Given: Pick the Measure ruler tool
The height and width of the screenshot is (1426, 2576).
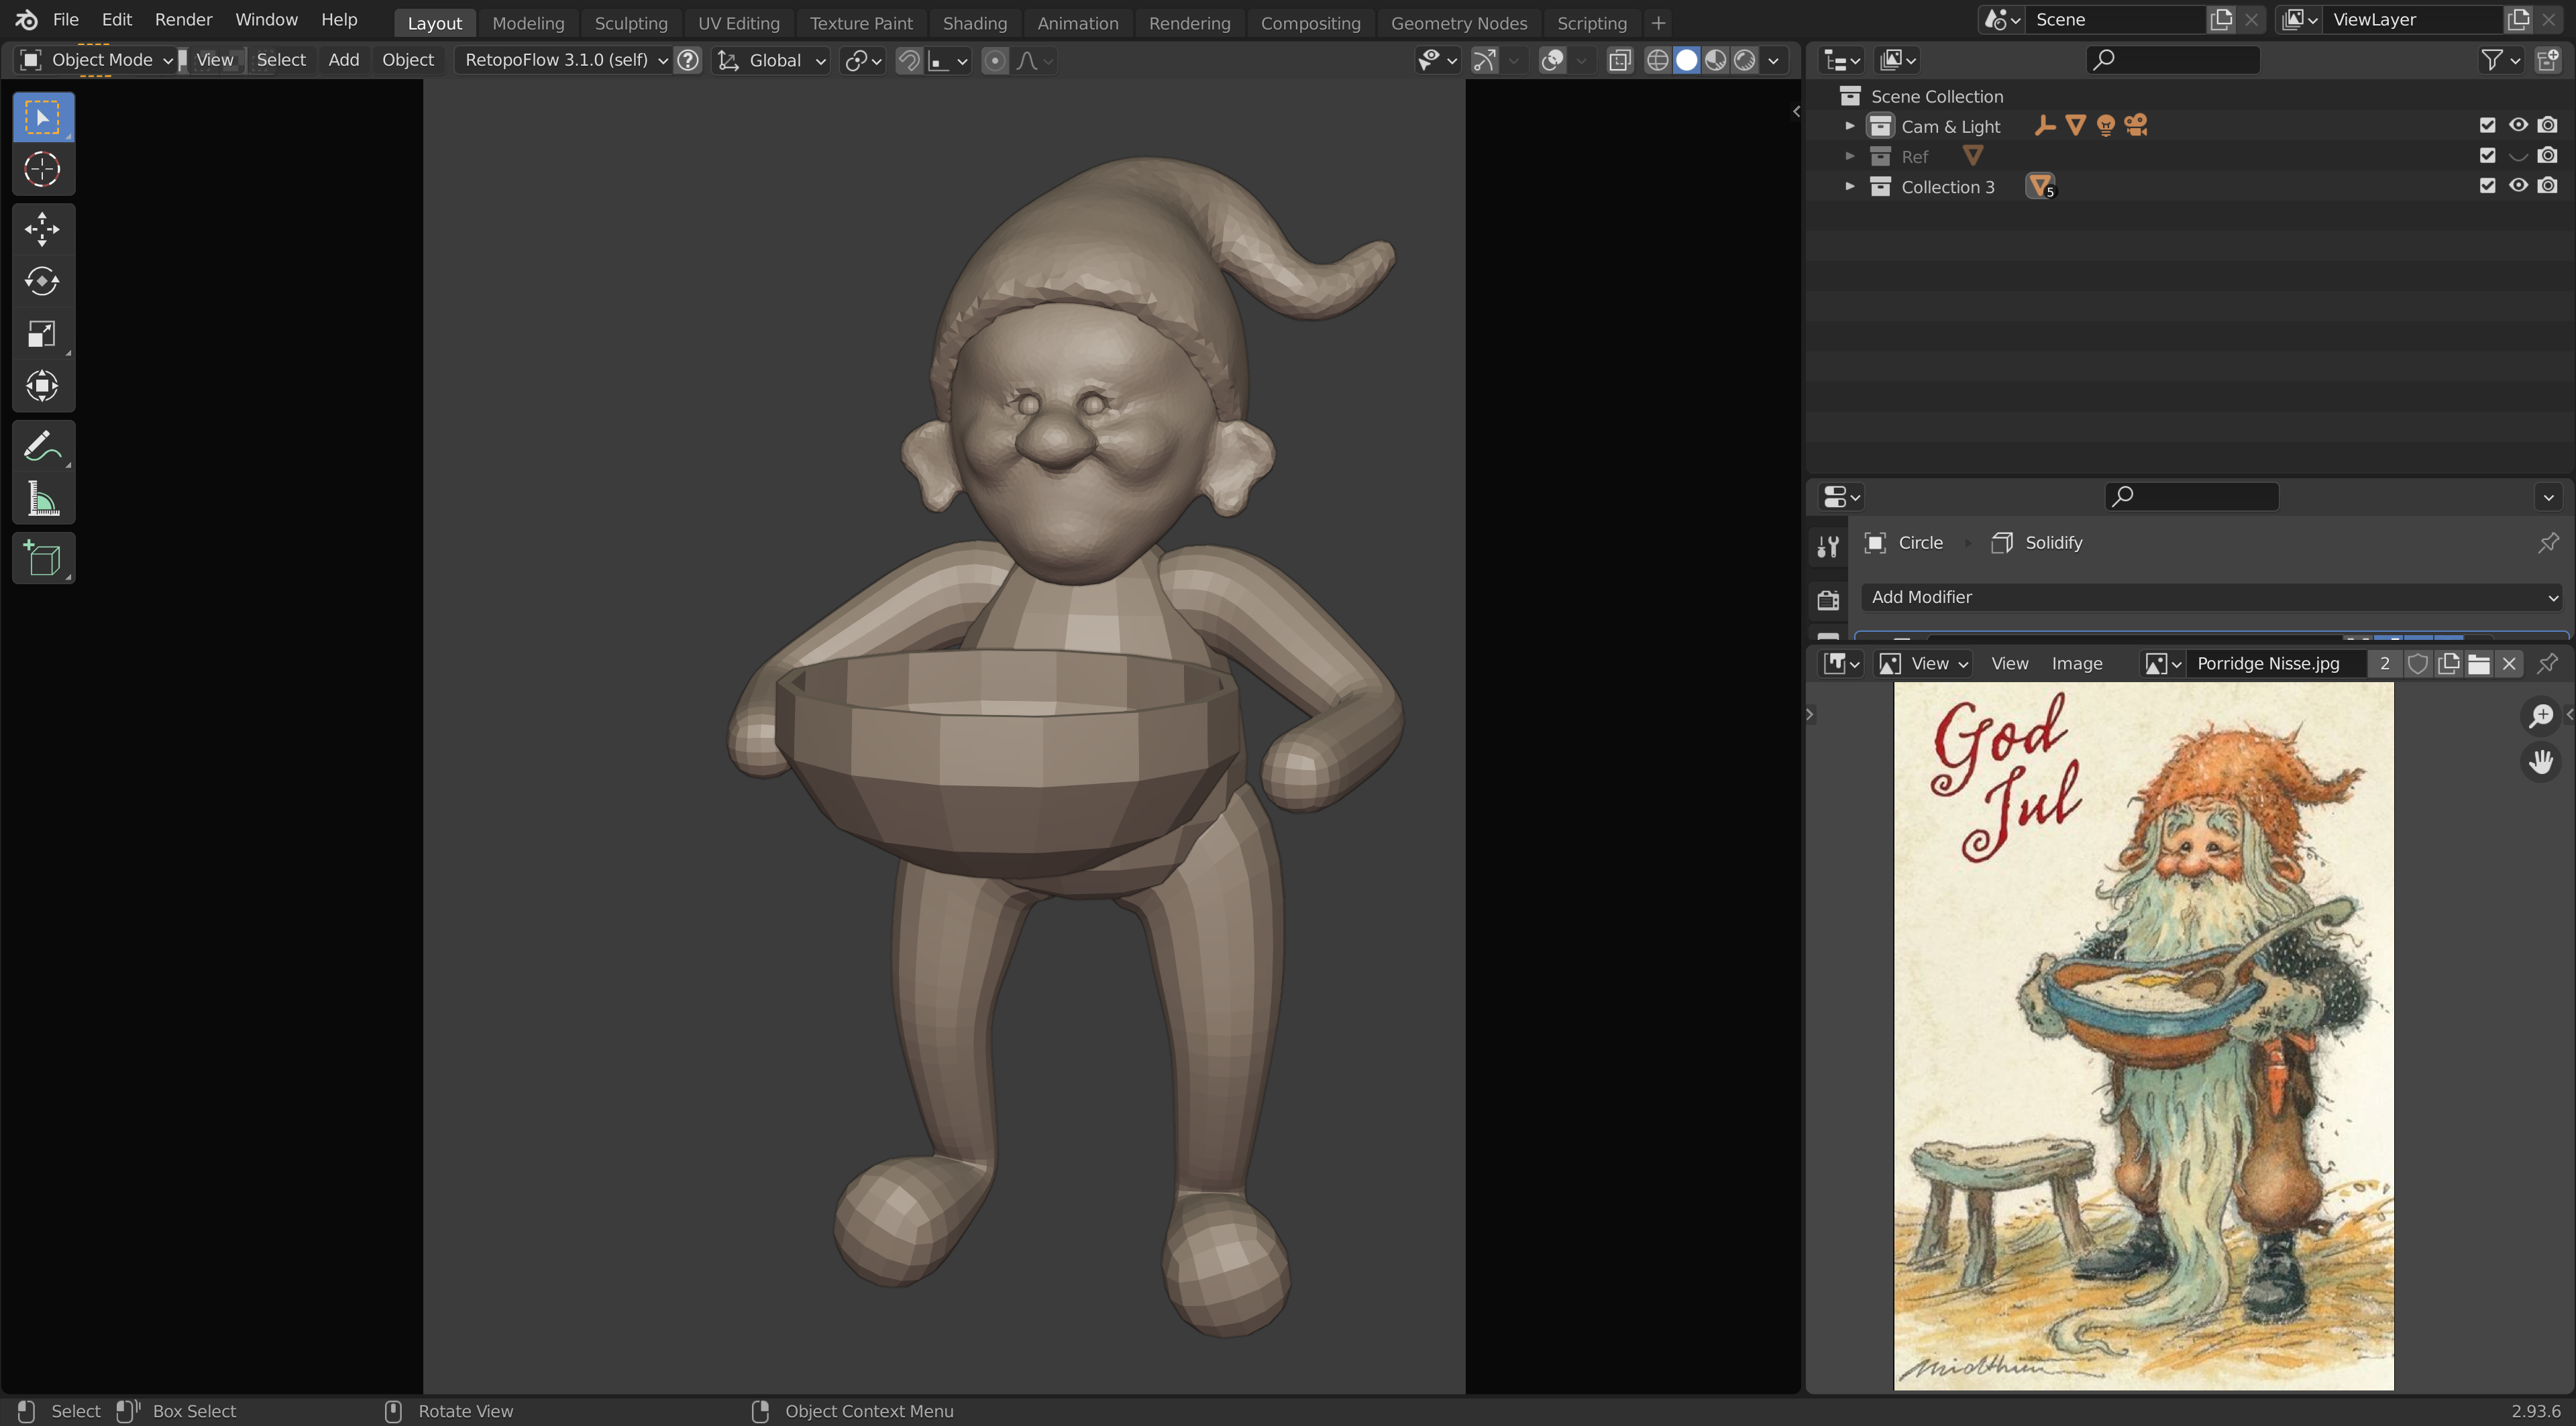Looking at the screenshot, I should click(x=42, y=498).
